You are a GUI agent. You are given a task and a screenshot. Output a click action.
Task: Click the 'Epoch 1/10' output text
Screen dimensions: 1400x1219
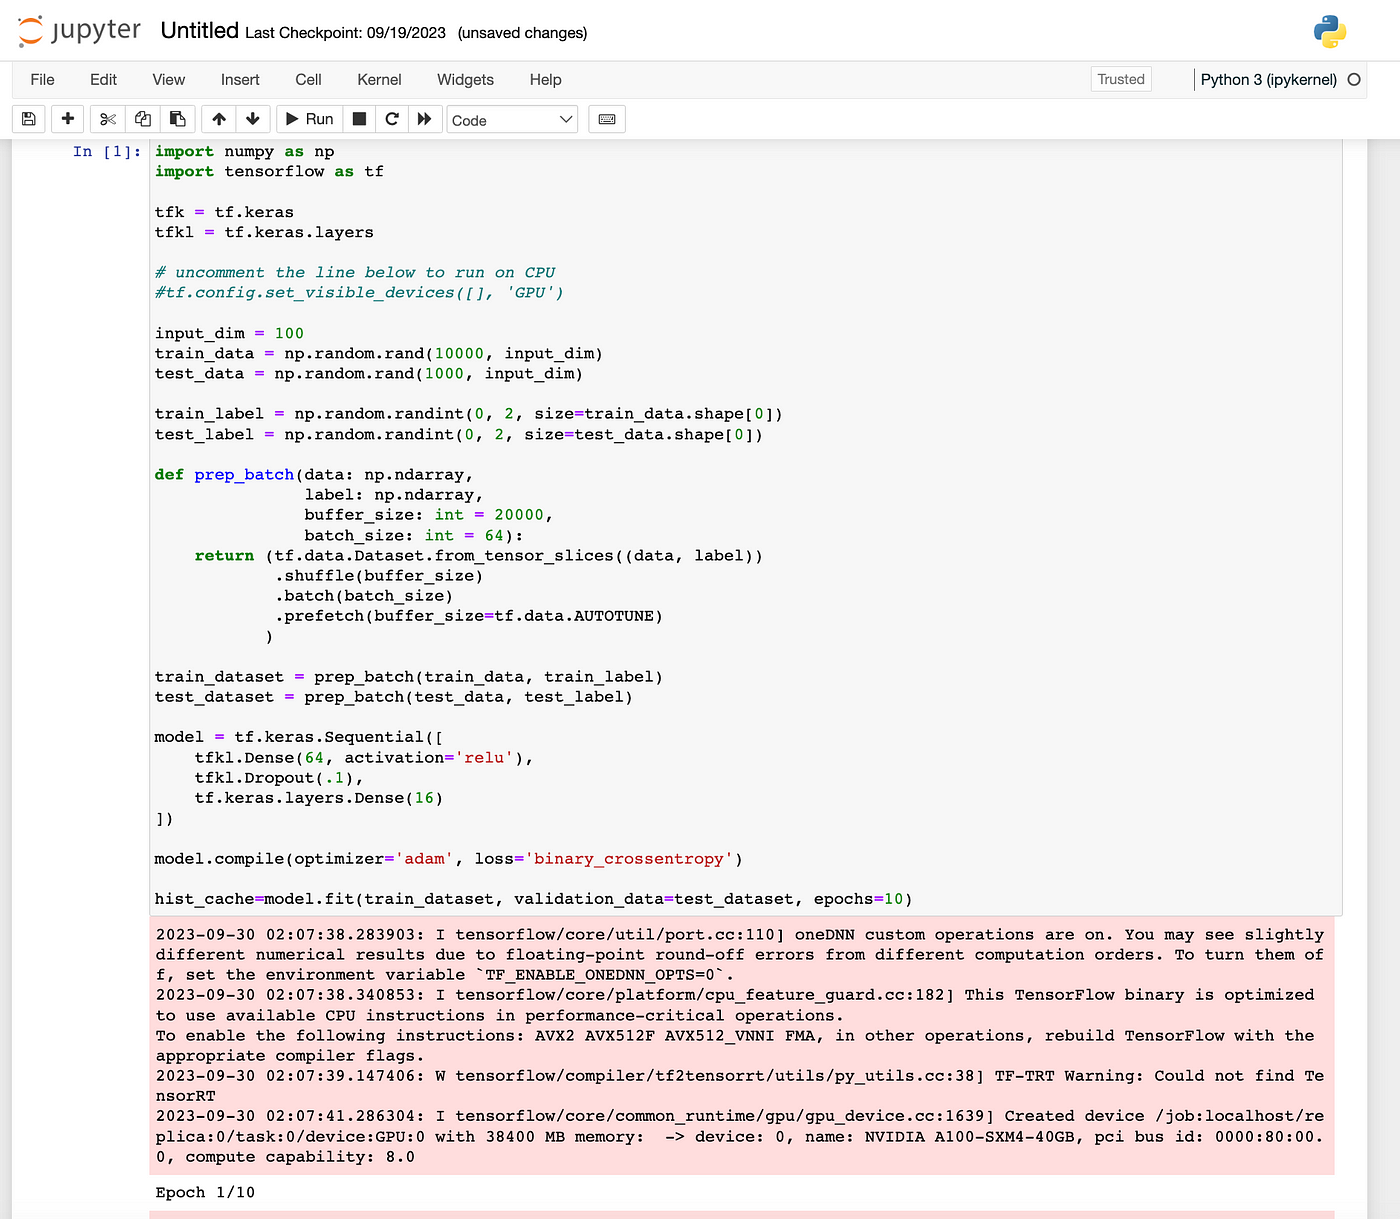[205, 1193]
